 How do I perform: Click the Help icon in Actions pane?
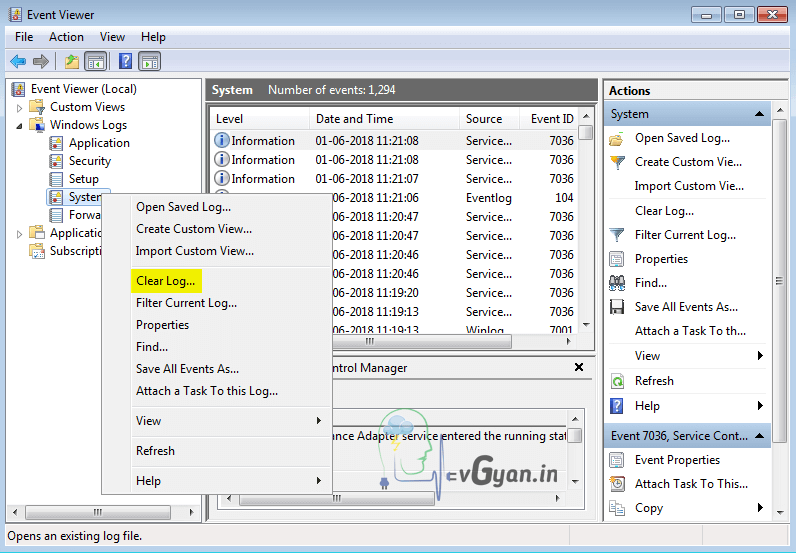[x=617, y=406]
